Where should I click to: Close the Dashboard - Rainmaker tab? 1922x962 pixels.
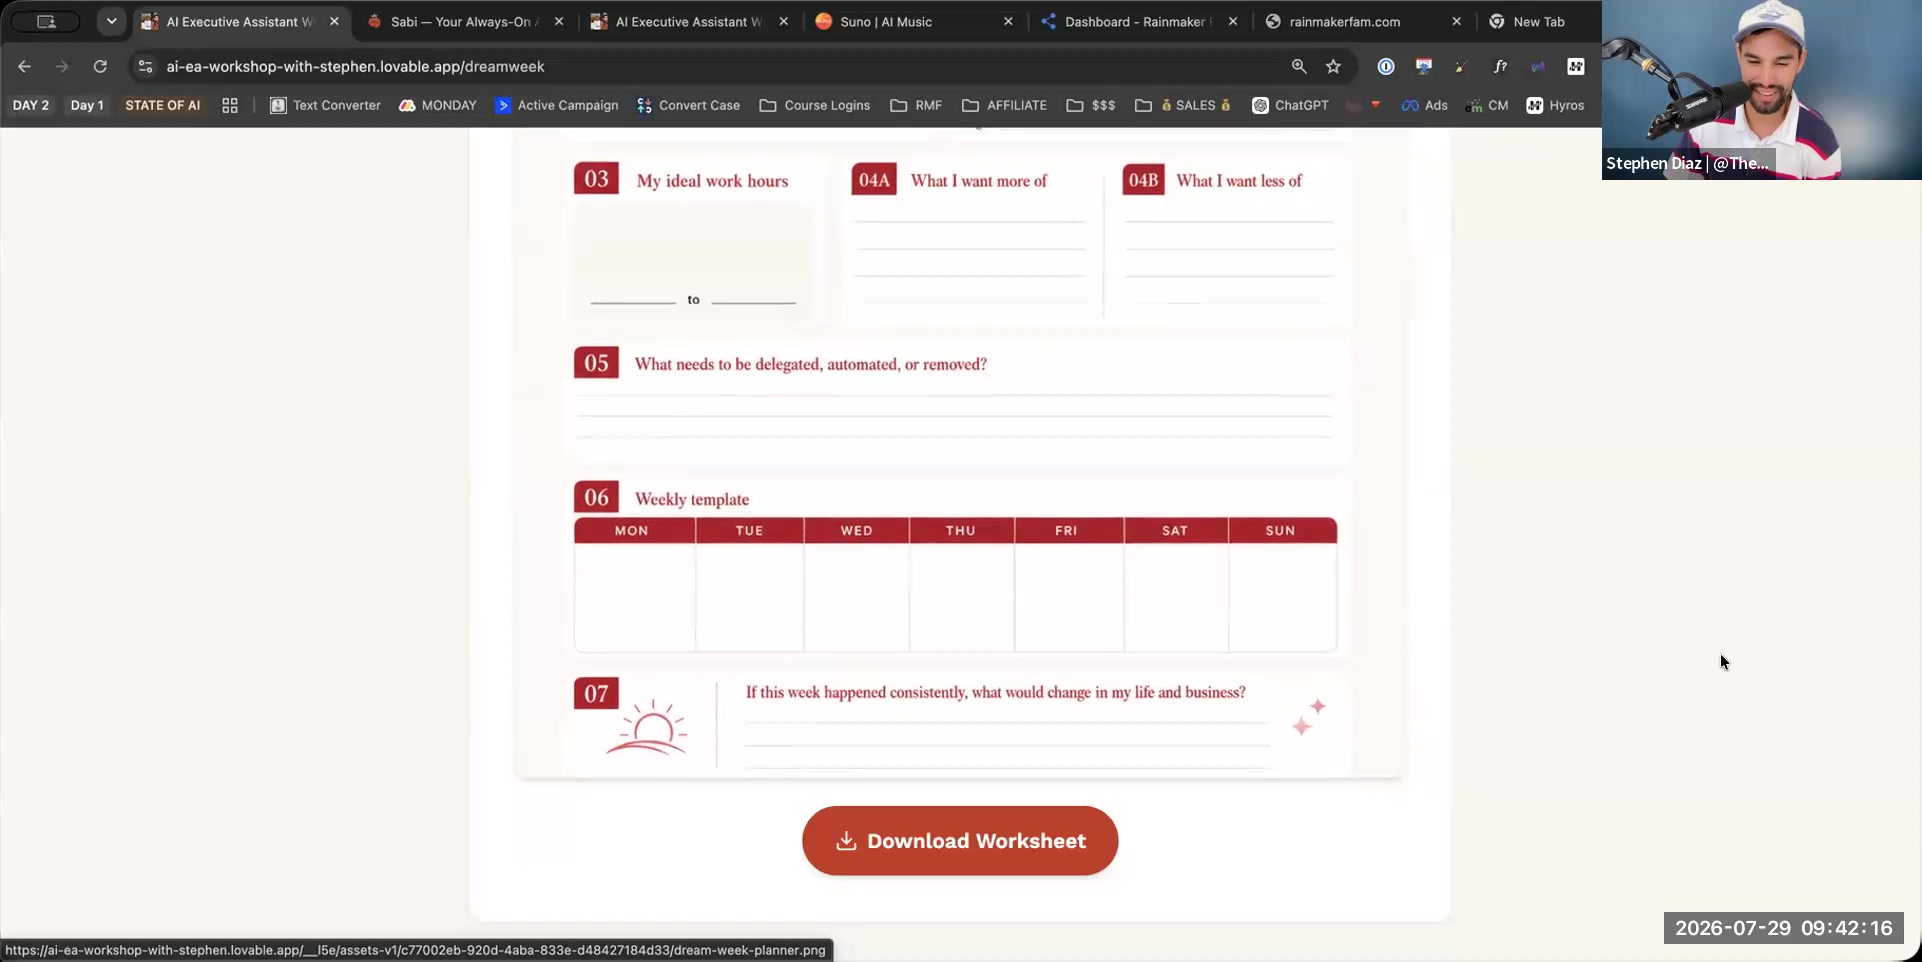tap(1233, 21)
